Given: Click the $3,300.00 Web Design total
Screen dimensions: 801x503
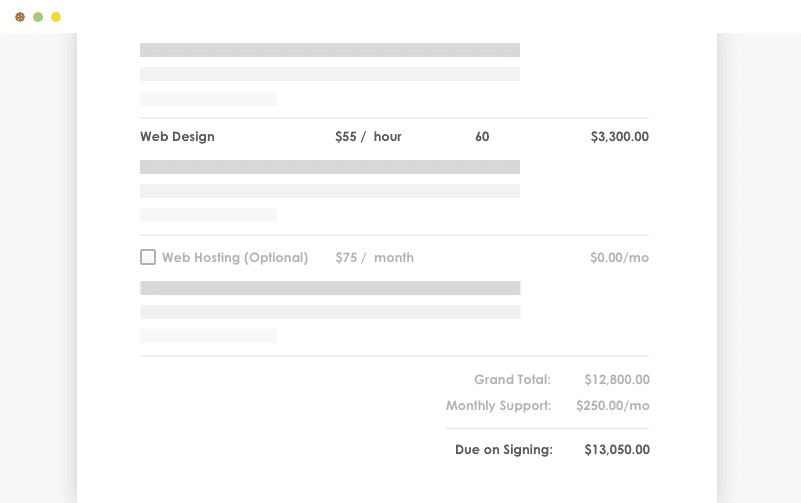Looking at the screenshot, I should [x=619, y=136].
